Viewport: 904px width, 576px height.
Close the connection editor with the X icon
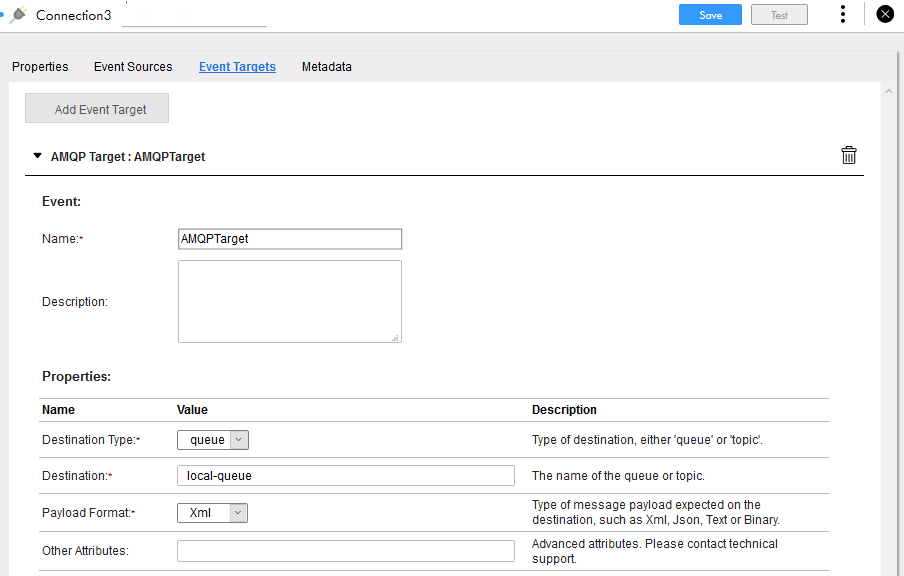tap(884, 14)
